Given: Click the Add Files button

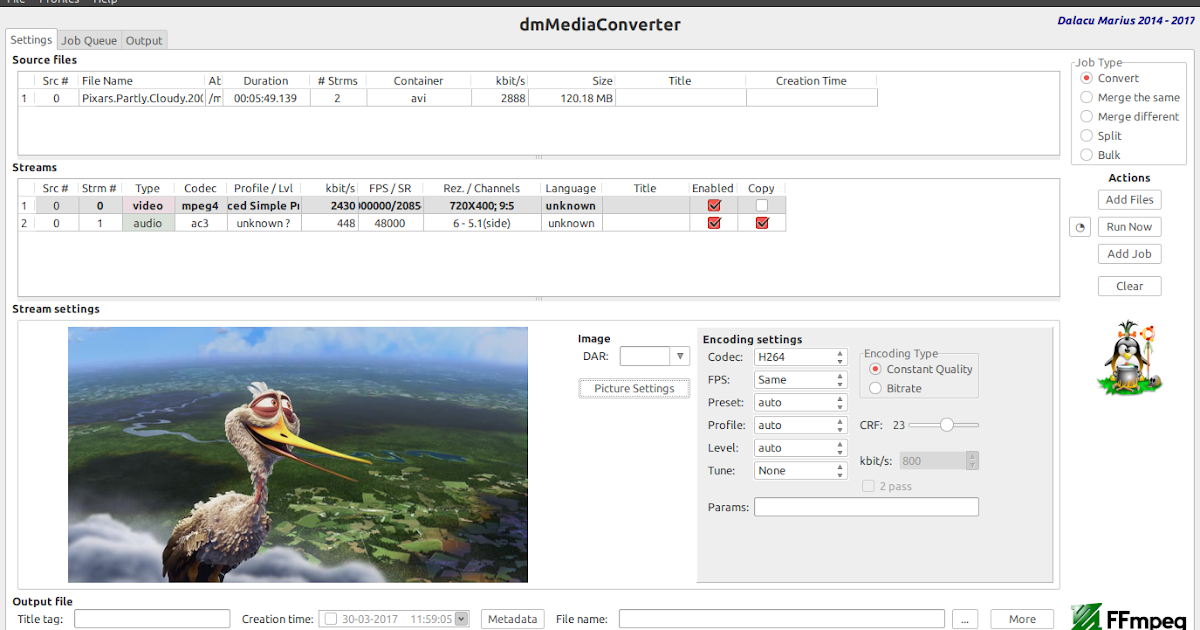Looking at the screenshot, I should coord(1130,200).
